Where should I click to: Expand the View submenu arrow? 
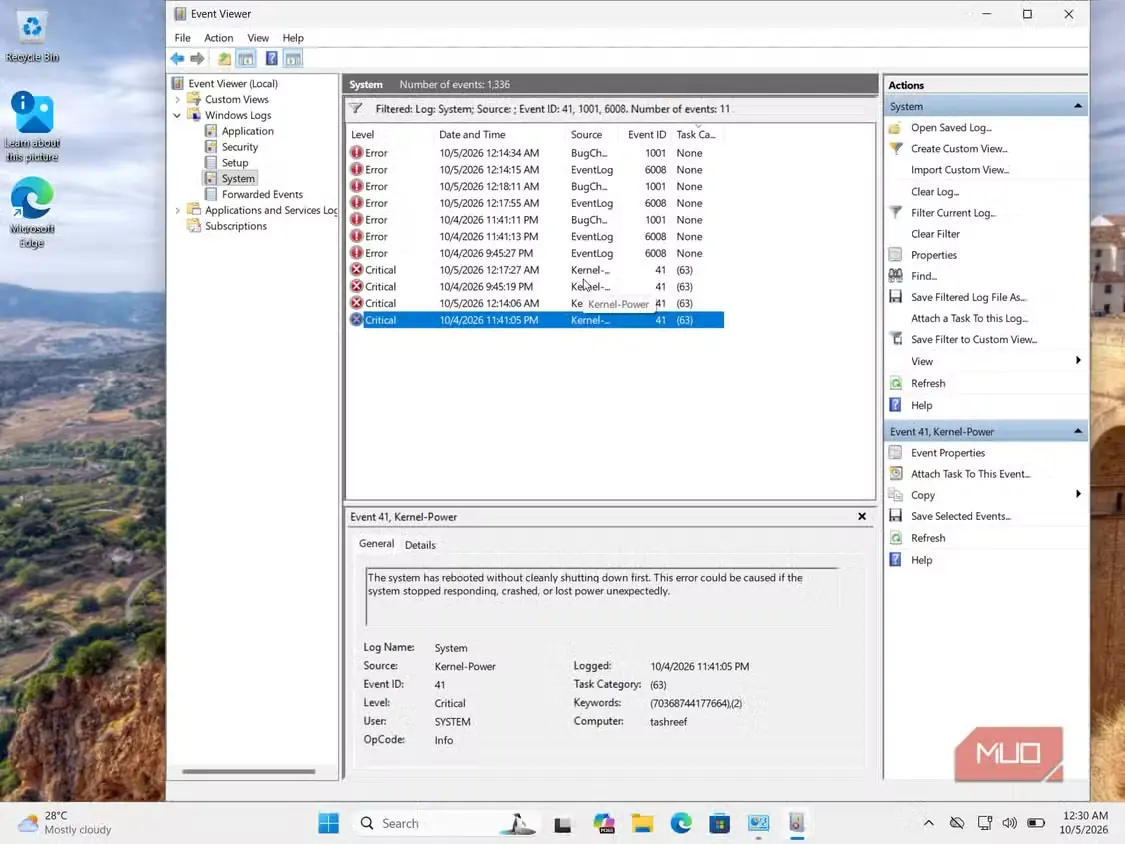coord(1078,360)
